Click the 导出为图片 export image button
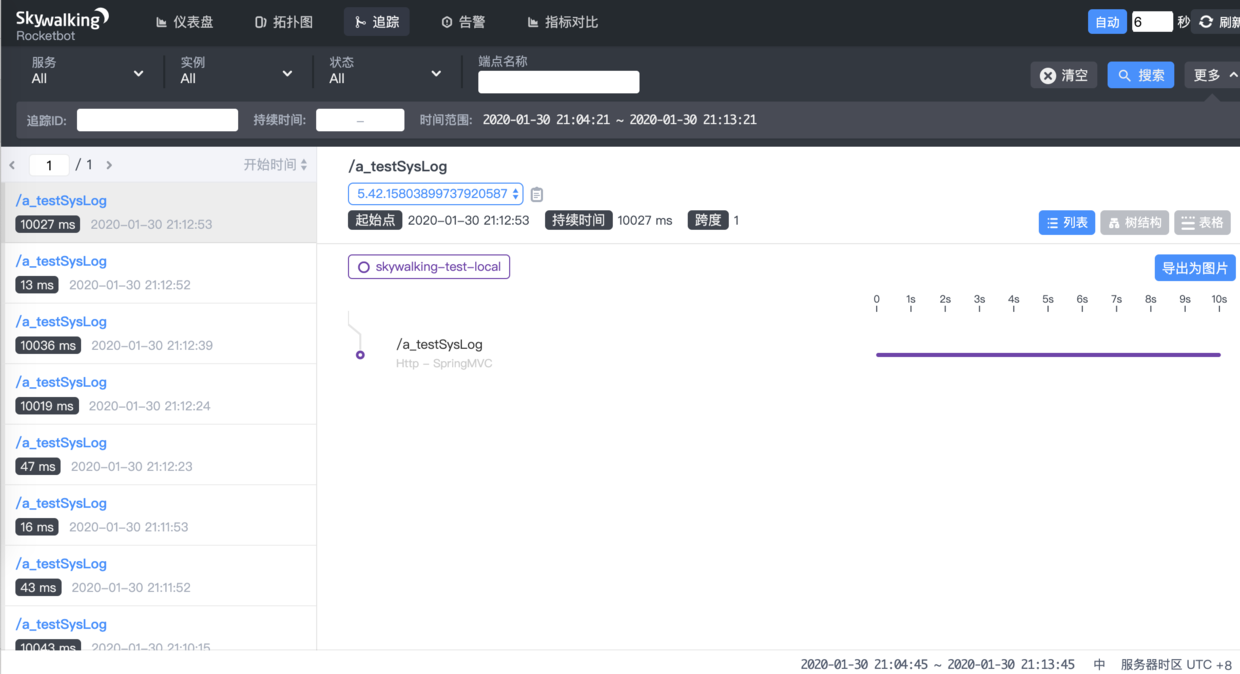 [1195, 268]
